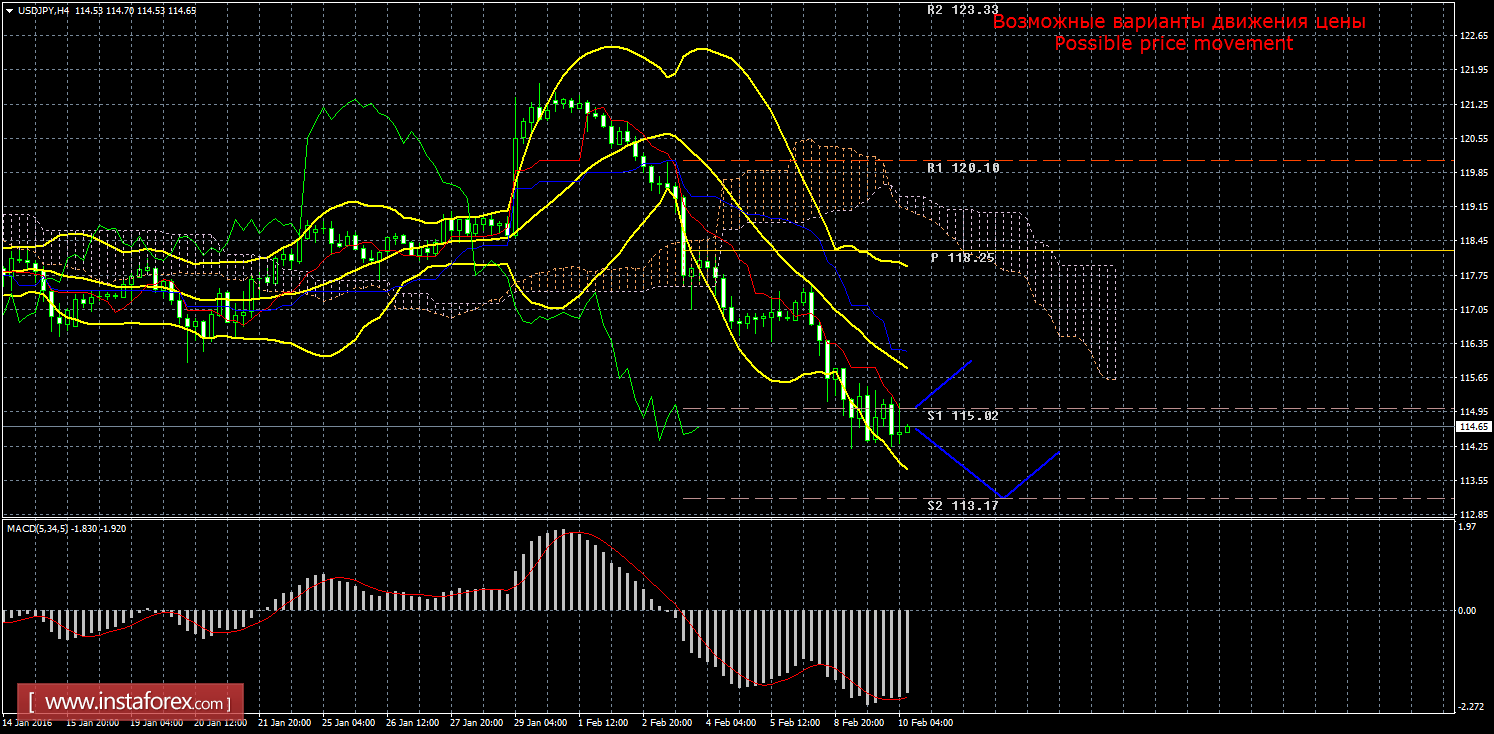1494x734 pixels.
Task: Click the -2.272 value on MACD scale
Action: (x=1471, y=707)
